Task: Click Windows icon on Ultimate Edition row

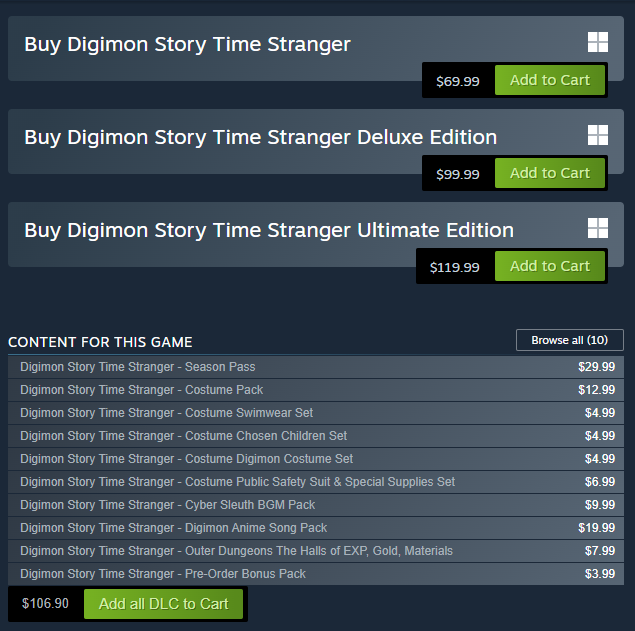Action: point(598,228)
